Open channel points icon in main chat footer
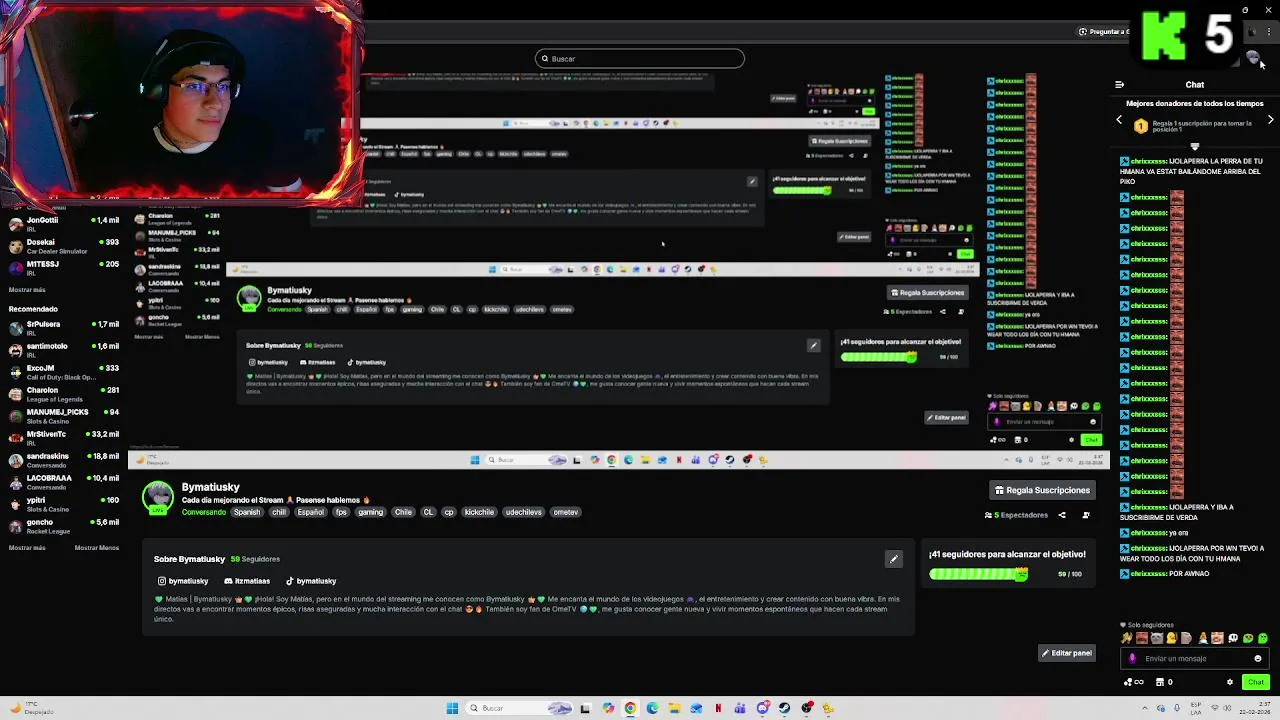This screenshot has height=720, width=1280. (x=1134, y=682)
